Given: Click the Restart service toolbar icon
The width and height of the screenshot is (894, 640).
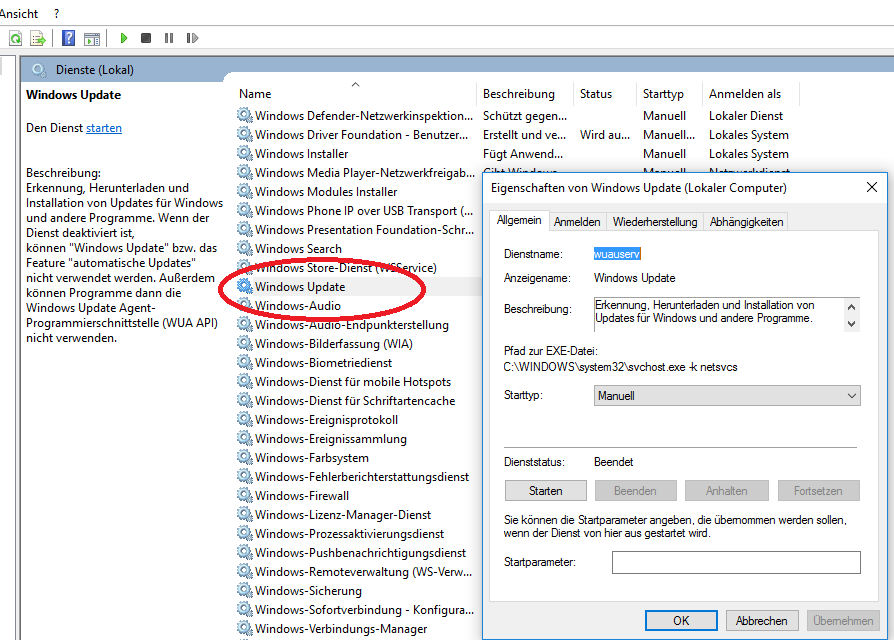Looking at the screenshot, I should tap(192, 38).
